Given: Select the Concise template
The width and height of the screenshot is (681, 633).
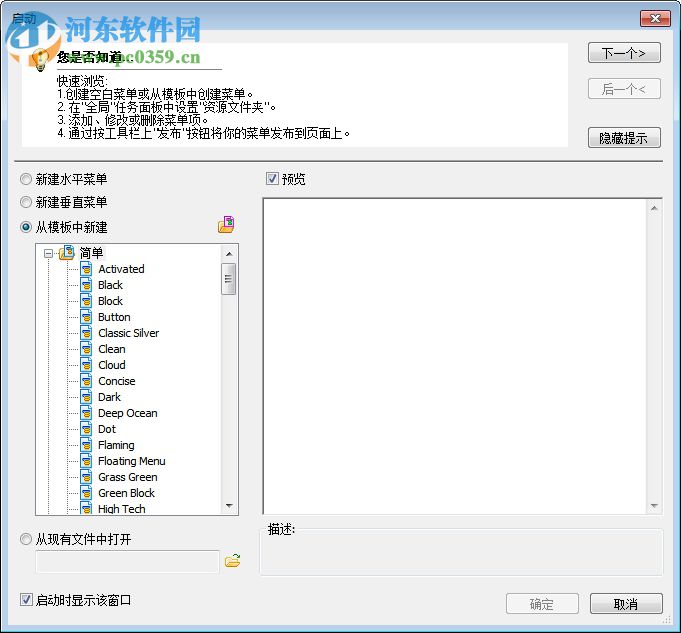Looking at the screenshot, I should click(x=117, y=381).
